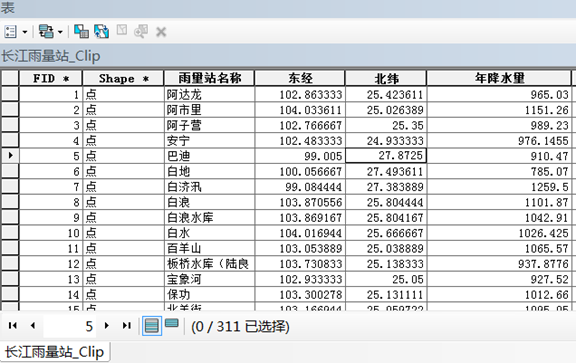
Task: Click the Select By Attributes icon
Action: (x=82, y=32)
